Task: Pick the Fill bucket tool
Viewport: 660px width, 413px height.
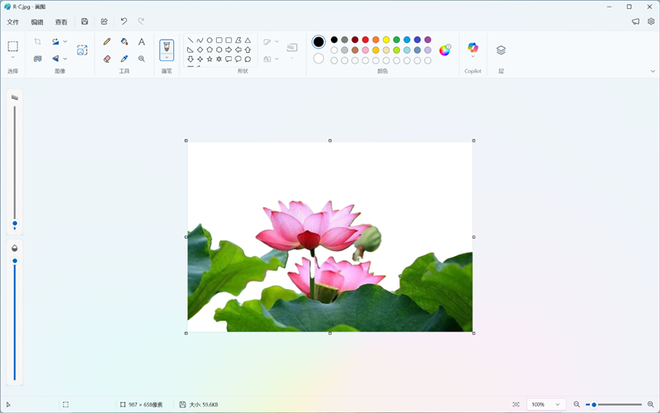Action: [124, 42]
